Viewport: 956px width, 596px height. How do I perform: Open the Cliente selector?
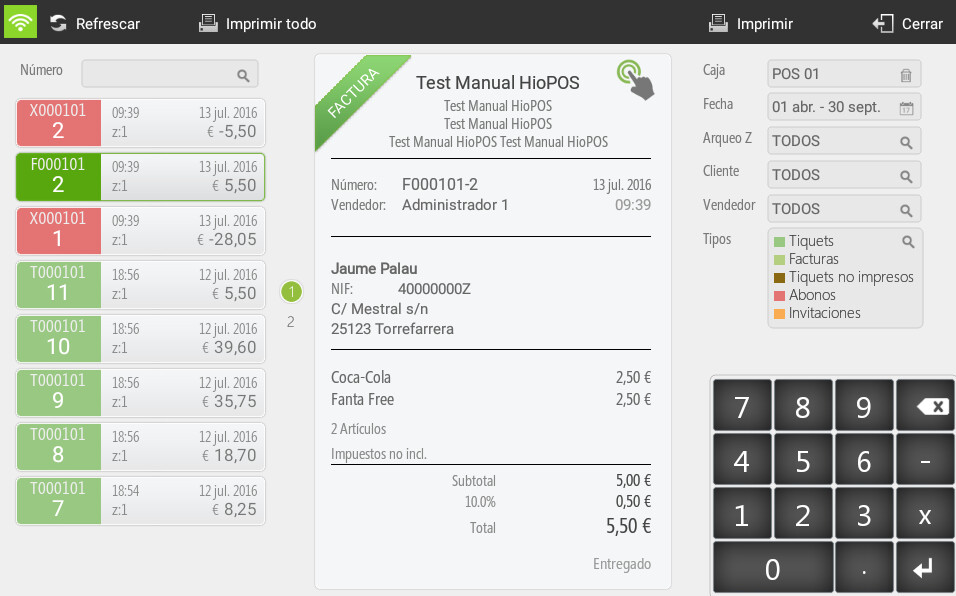tap(844, 175)
